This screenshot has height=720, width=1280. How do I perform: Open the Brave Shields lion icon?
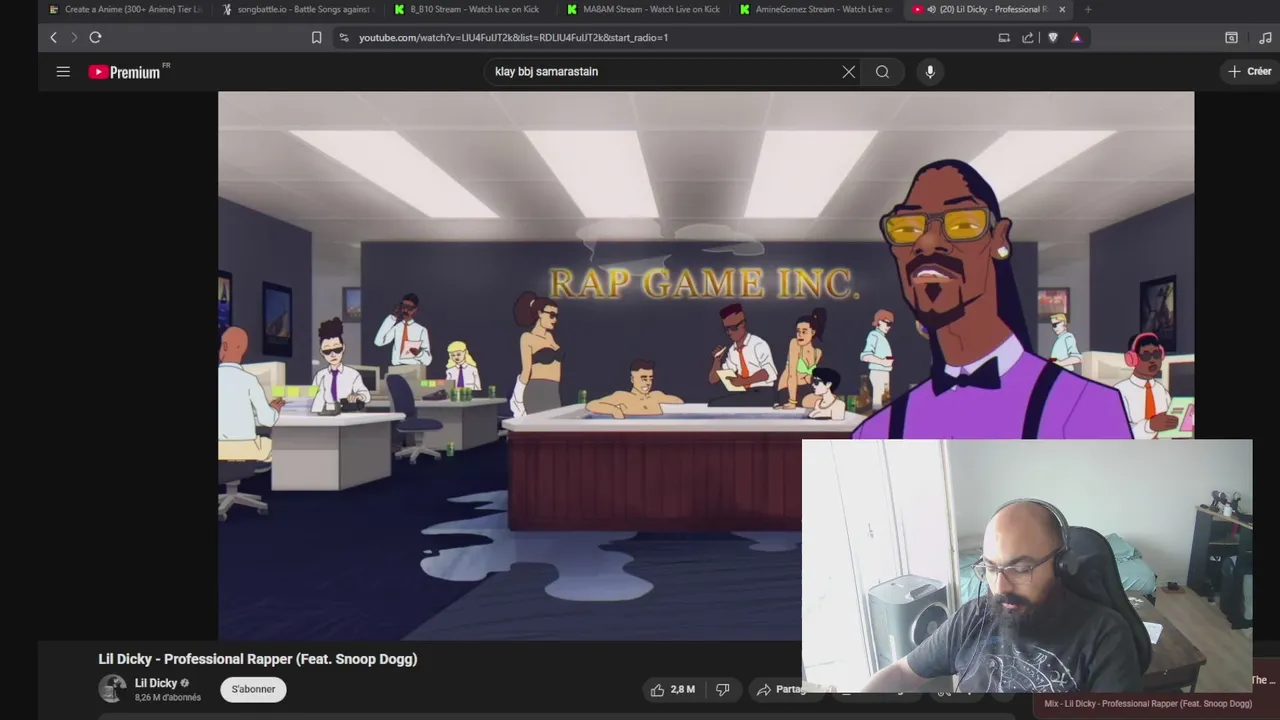[1053, 37]
